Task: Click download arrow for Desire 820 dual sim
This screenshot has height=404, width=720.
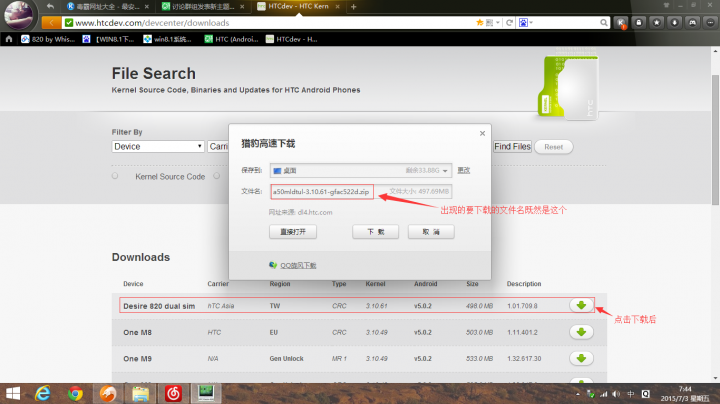Action: tap(581, 305)
